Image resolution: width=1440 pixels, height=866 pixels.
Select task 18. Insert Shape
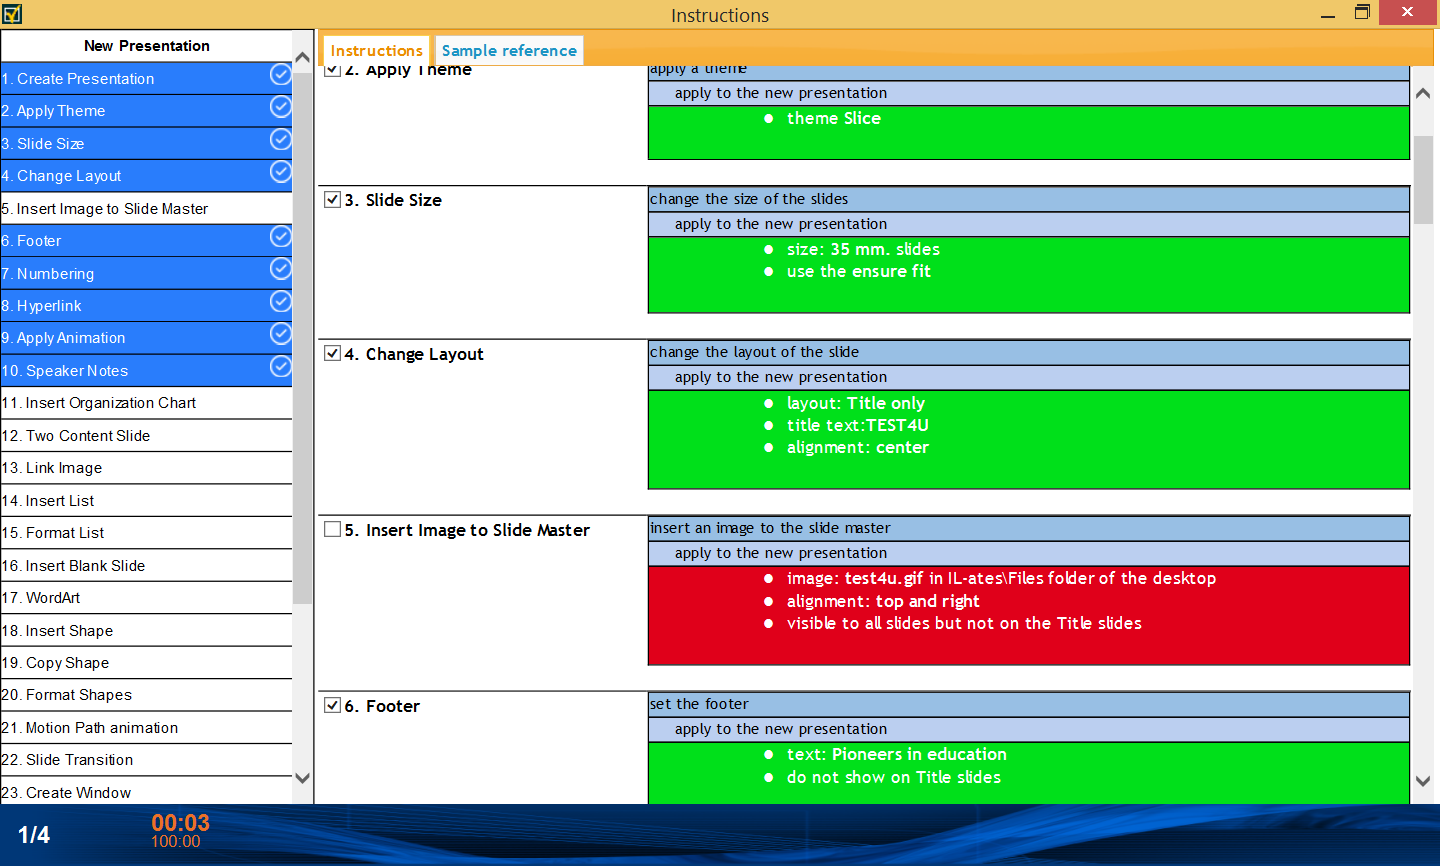coord(146,630)
